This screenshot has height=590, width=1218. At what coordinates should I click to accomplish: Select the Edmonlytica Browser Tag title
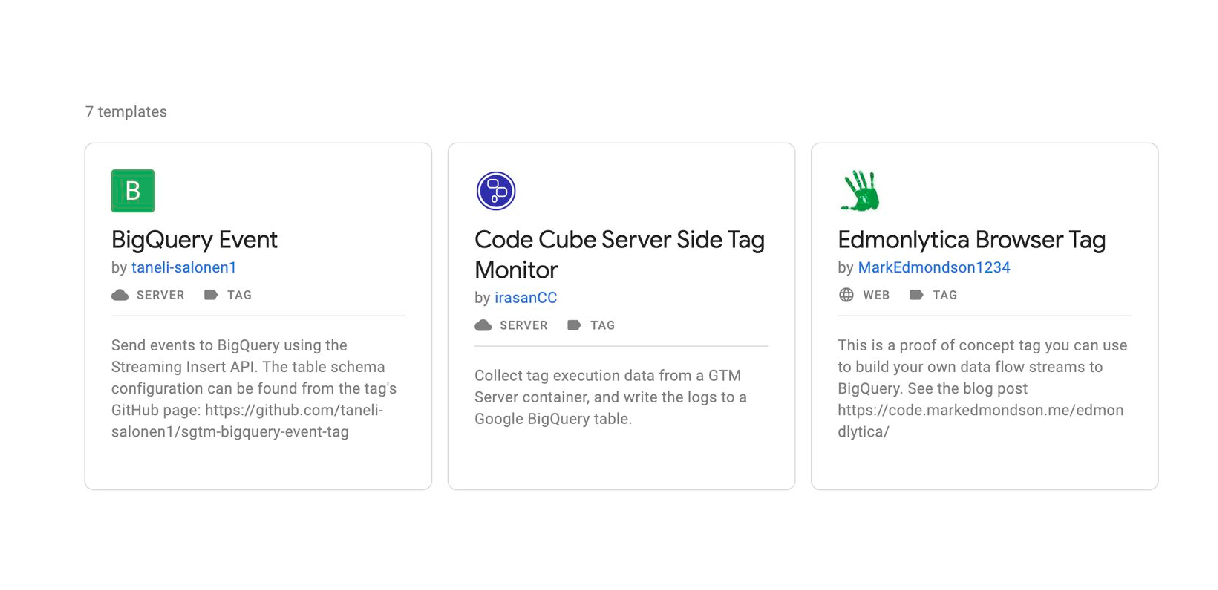point(972,240)
